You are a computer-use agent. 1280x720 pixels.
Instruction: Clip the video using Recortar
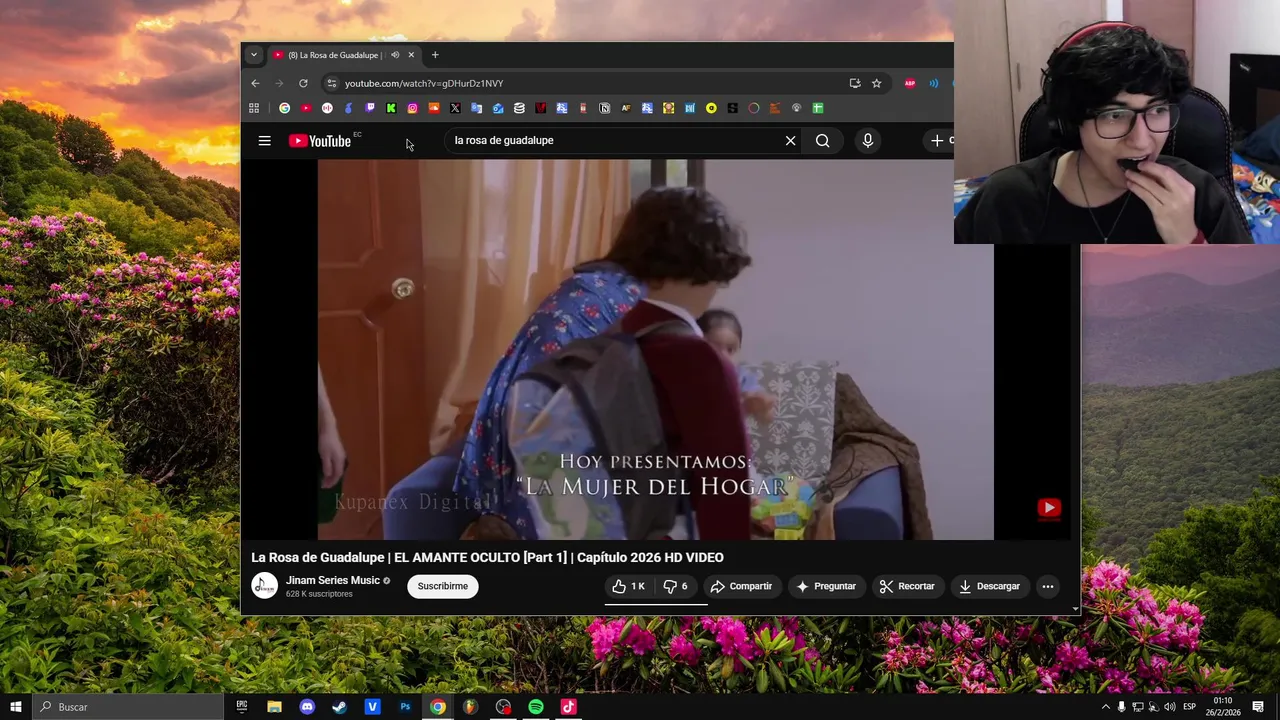point(907,586)
